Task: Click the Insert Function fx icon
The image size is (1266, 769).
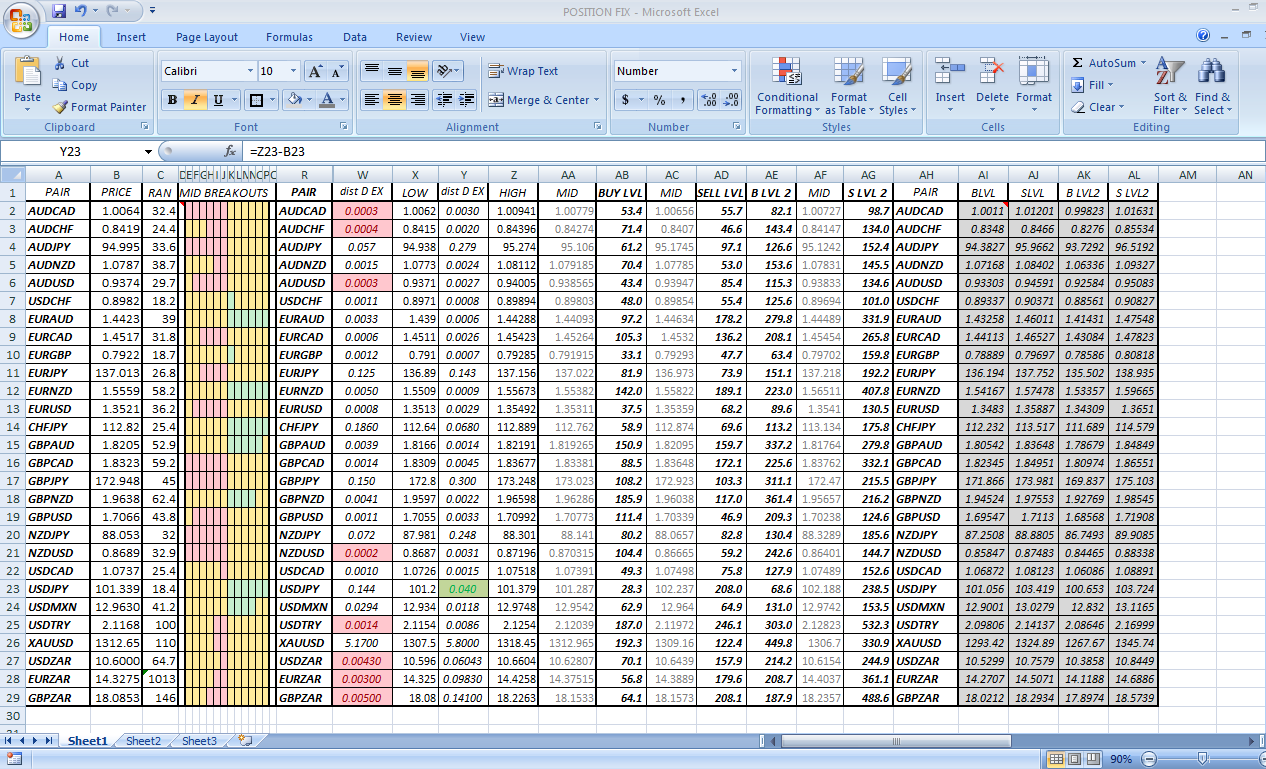Action: click(x=229, y=151)
